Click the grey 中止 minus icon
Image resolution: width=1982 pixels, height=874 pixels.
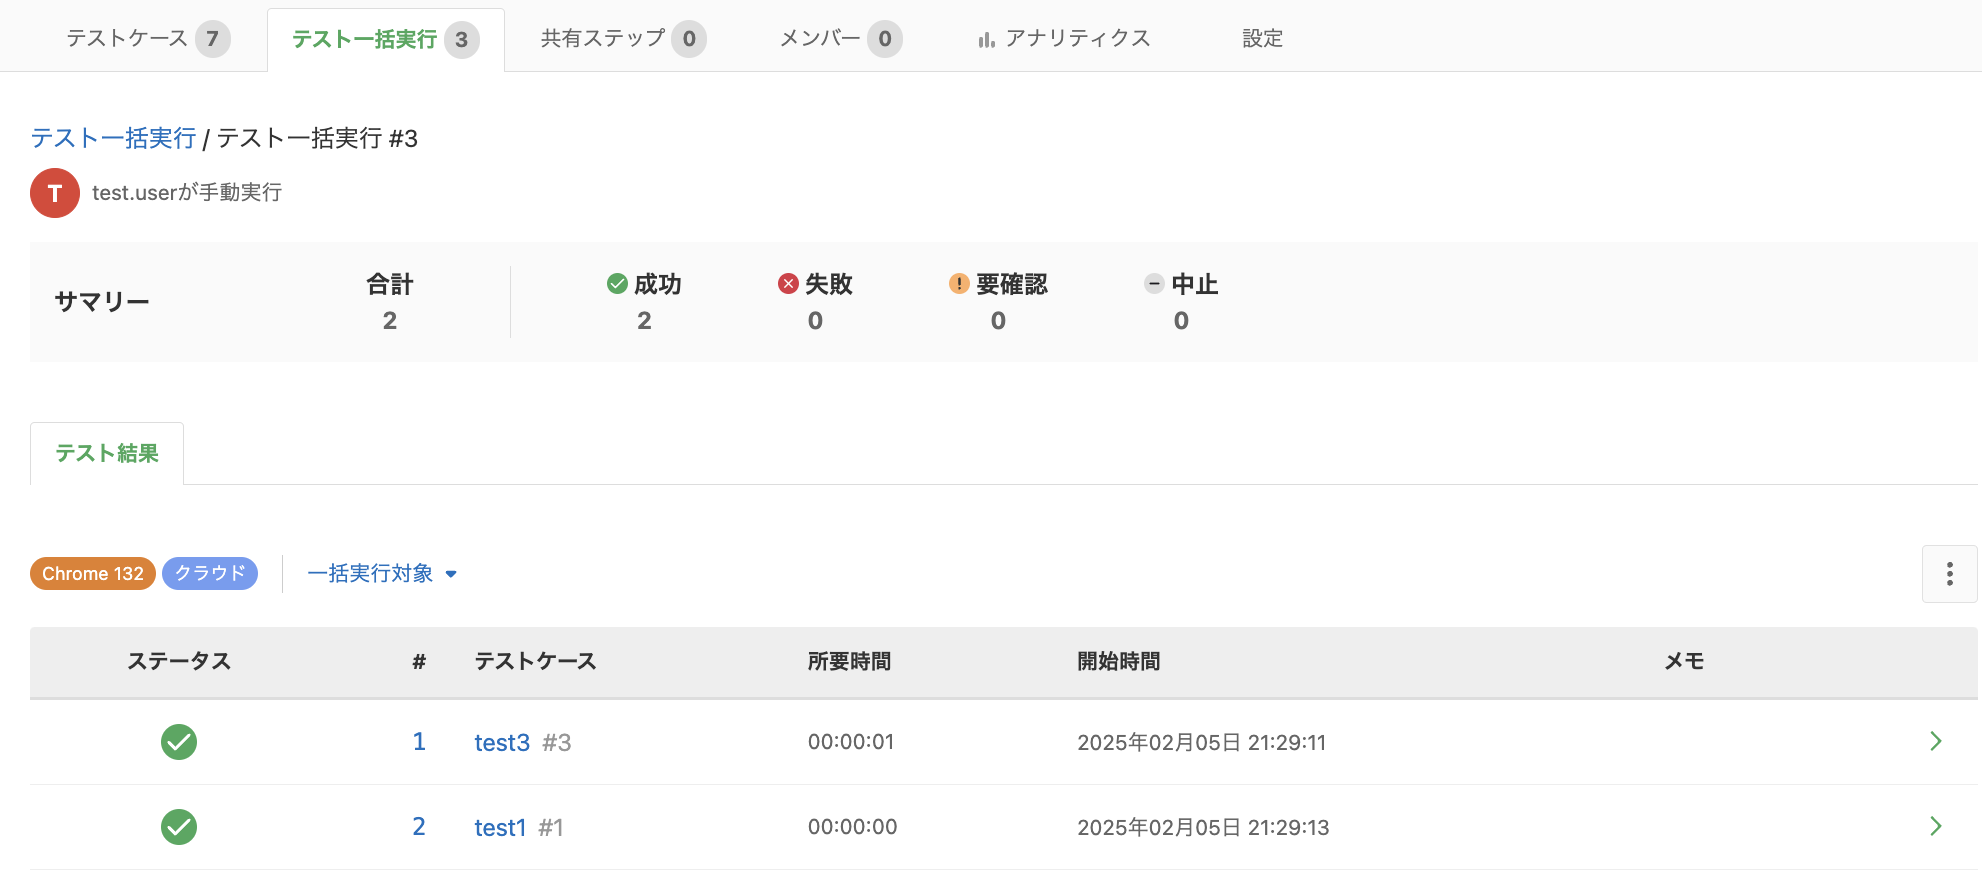coord(1154,284)
